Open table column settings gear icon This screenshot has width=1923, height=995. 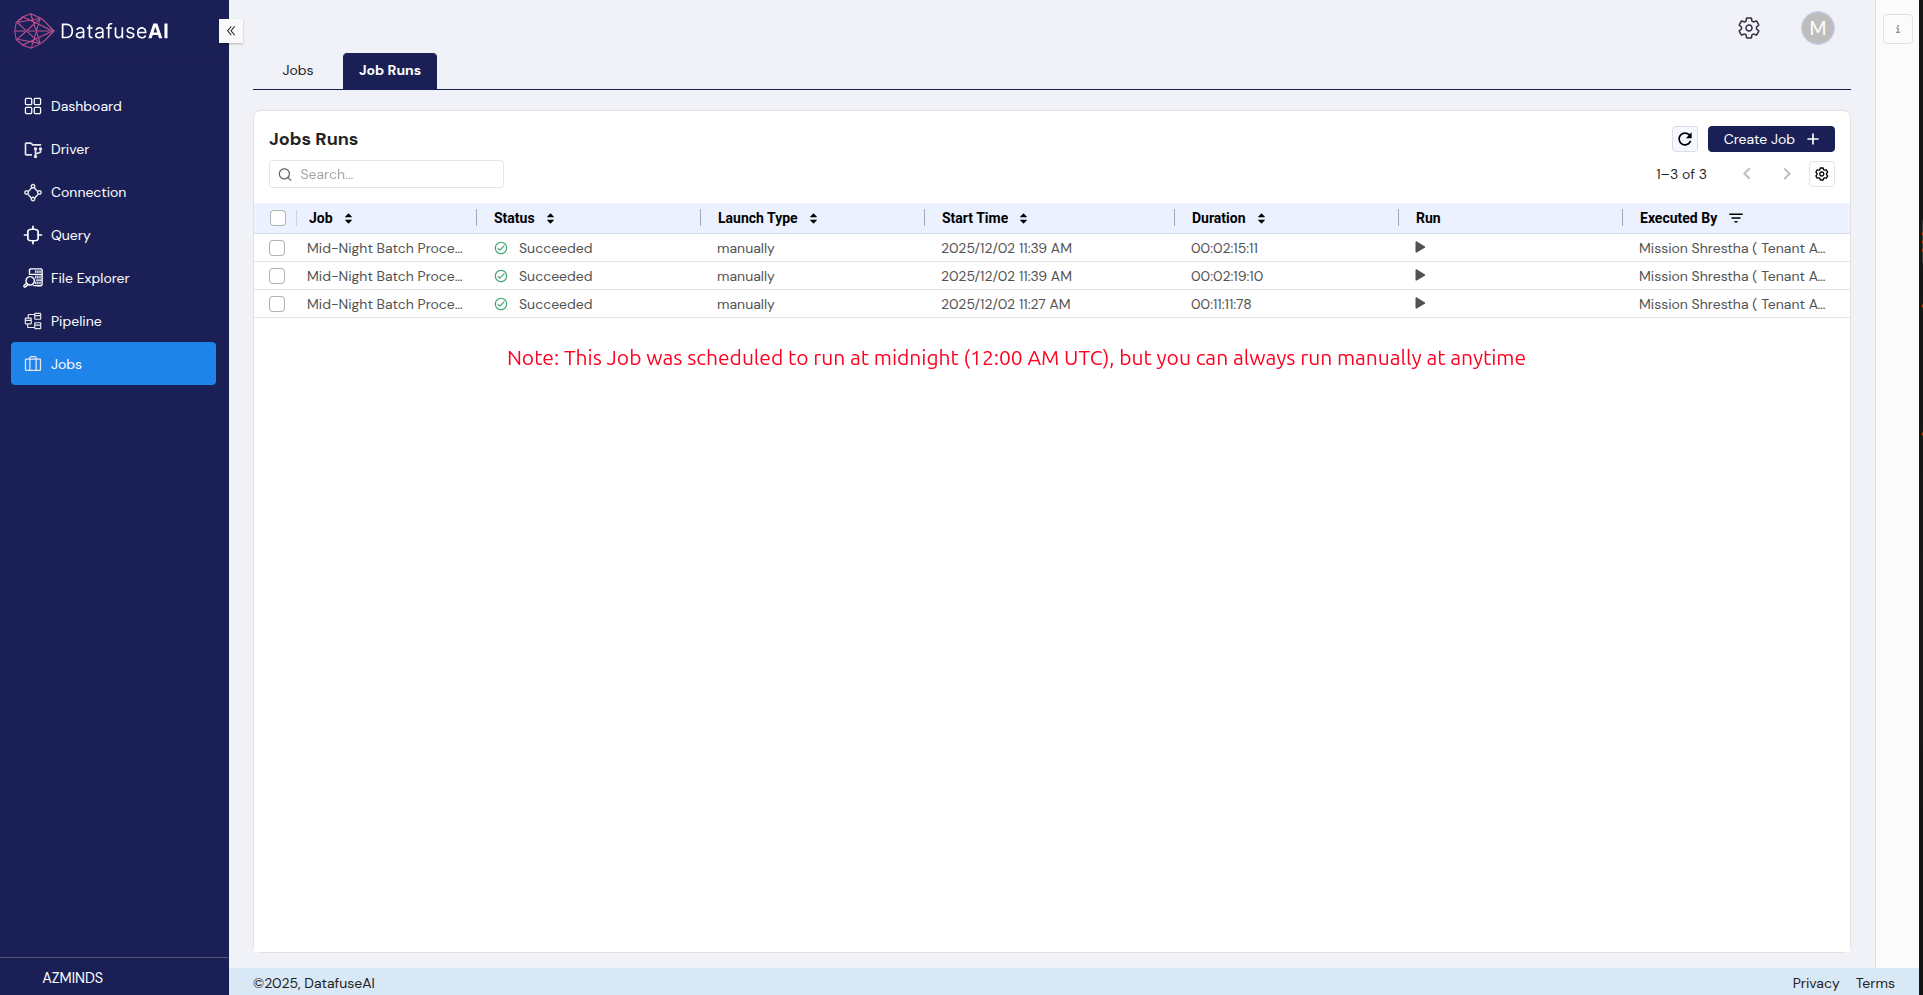tap(1821, 174)
